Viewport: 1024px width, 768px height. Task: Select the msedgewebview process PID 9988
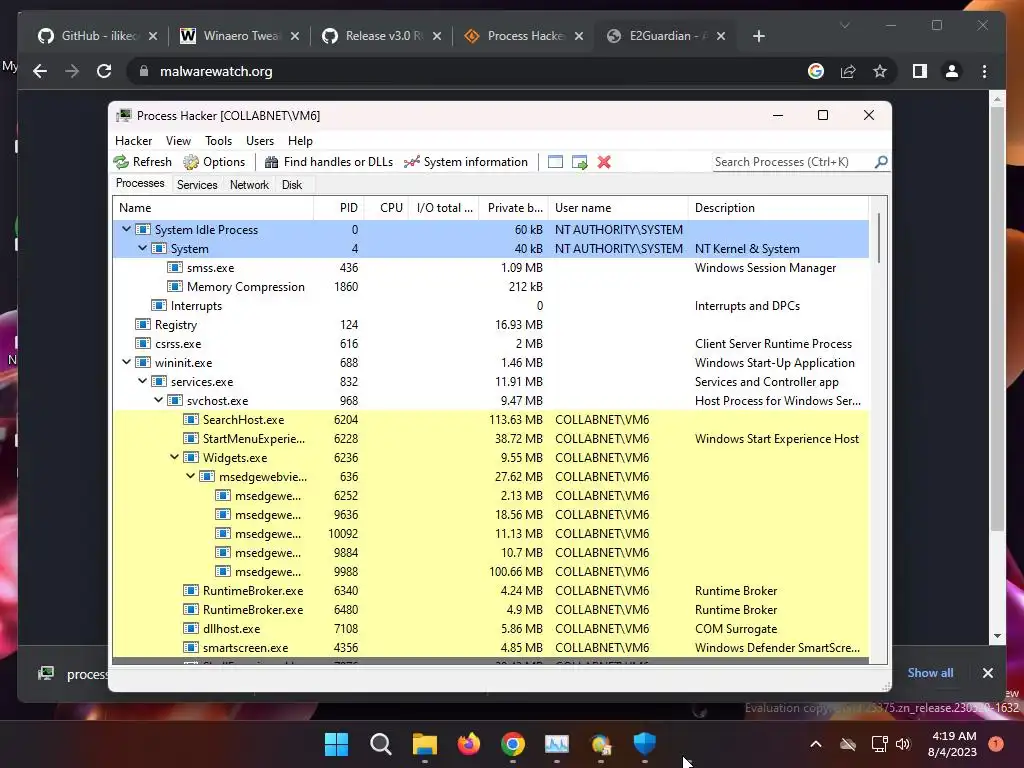coord(490,571)
